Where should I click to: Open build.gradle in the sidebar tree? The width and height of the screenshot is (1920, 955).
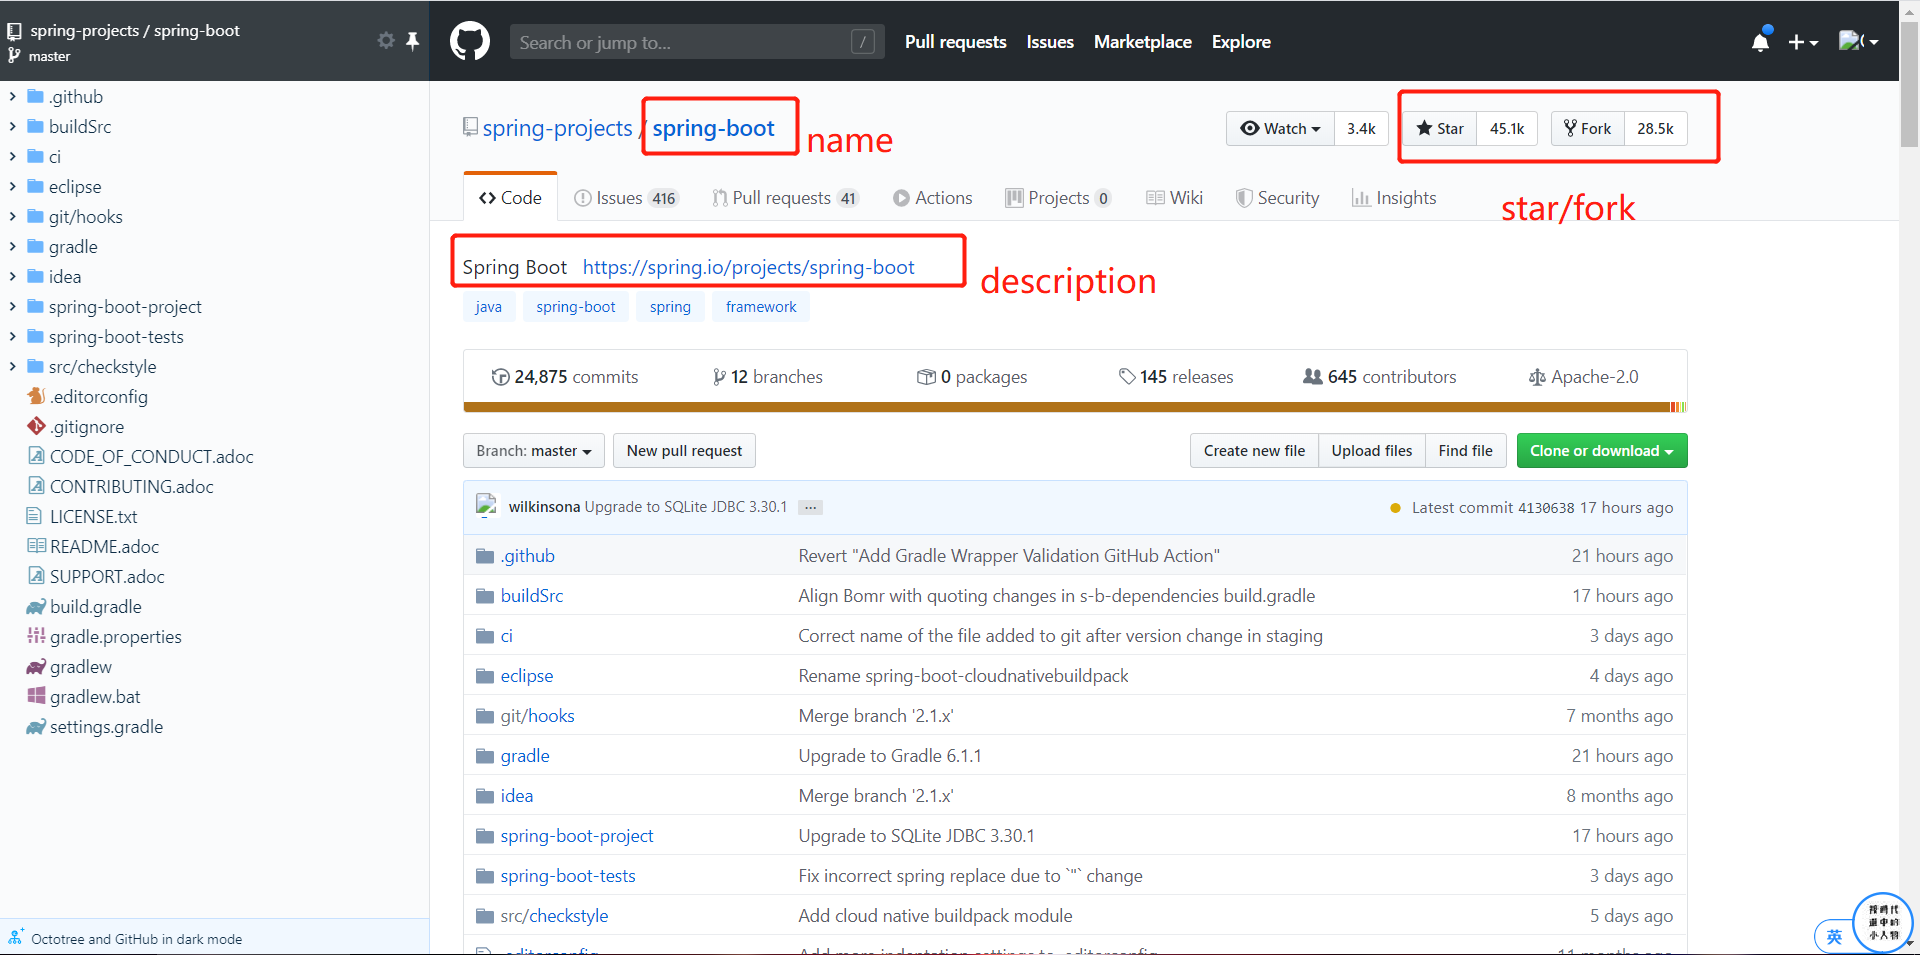click(95, 607)
